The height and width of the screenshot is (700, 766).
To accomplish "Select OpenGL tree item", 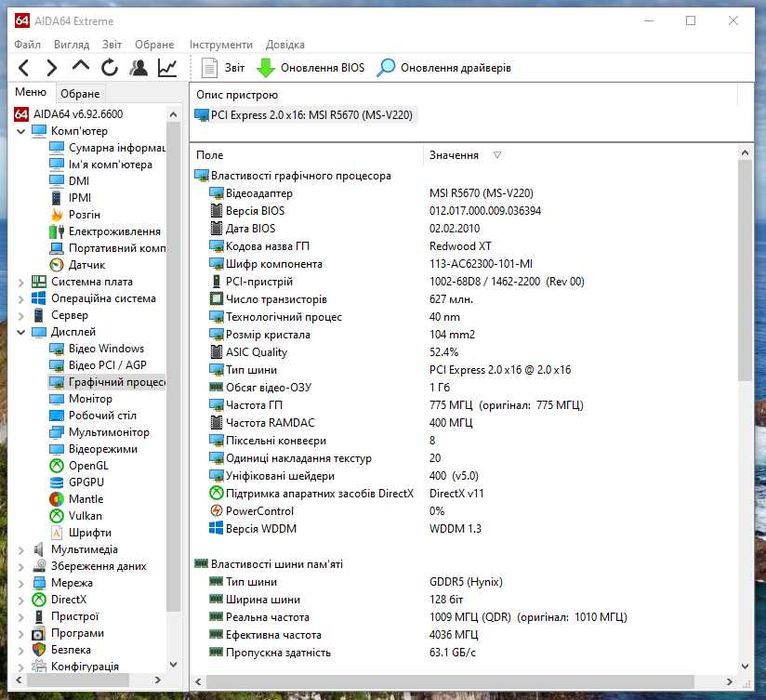I will [79, 466].
